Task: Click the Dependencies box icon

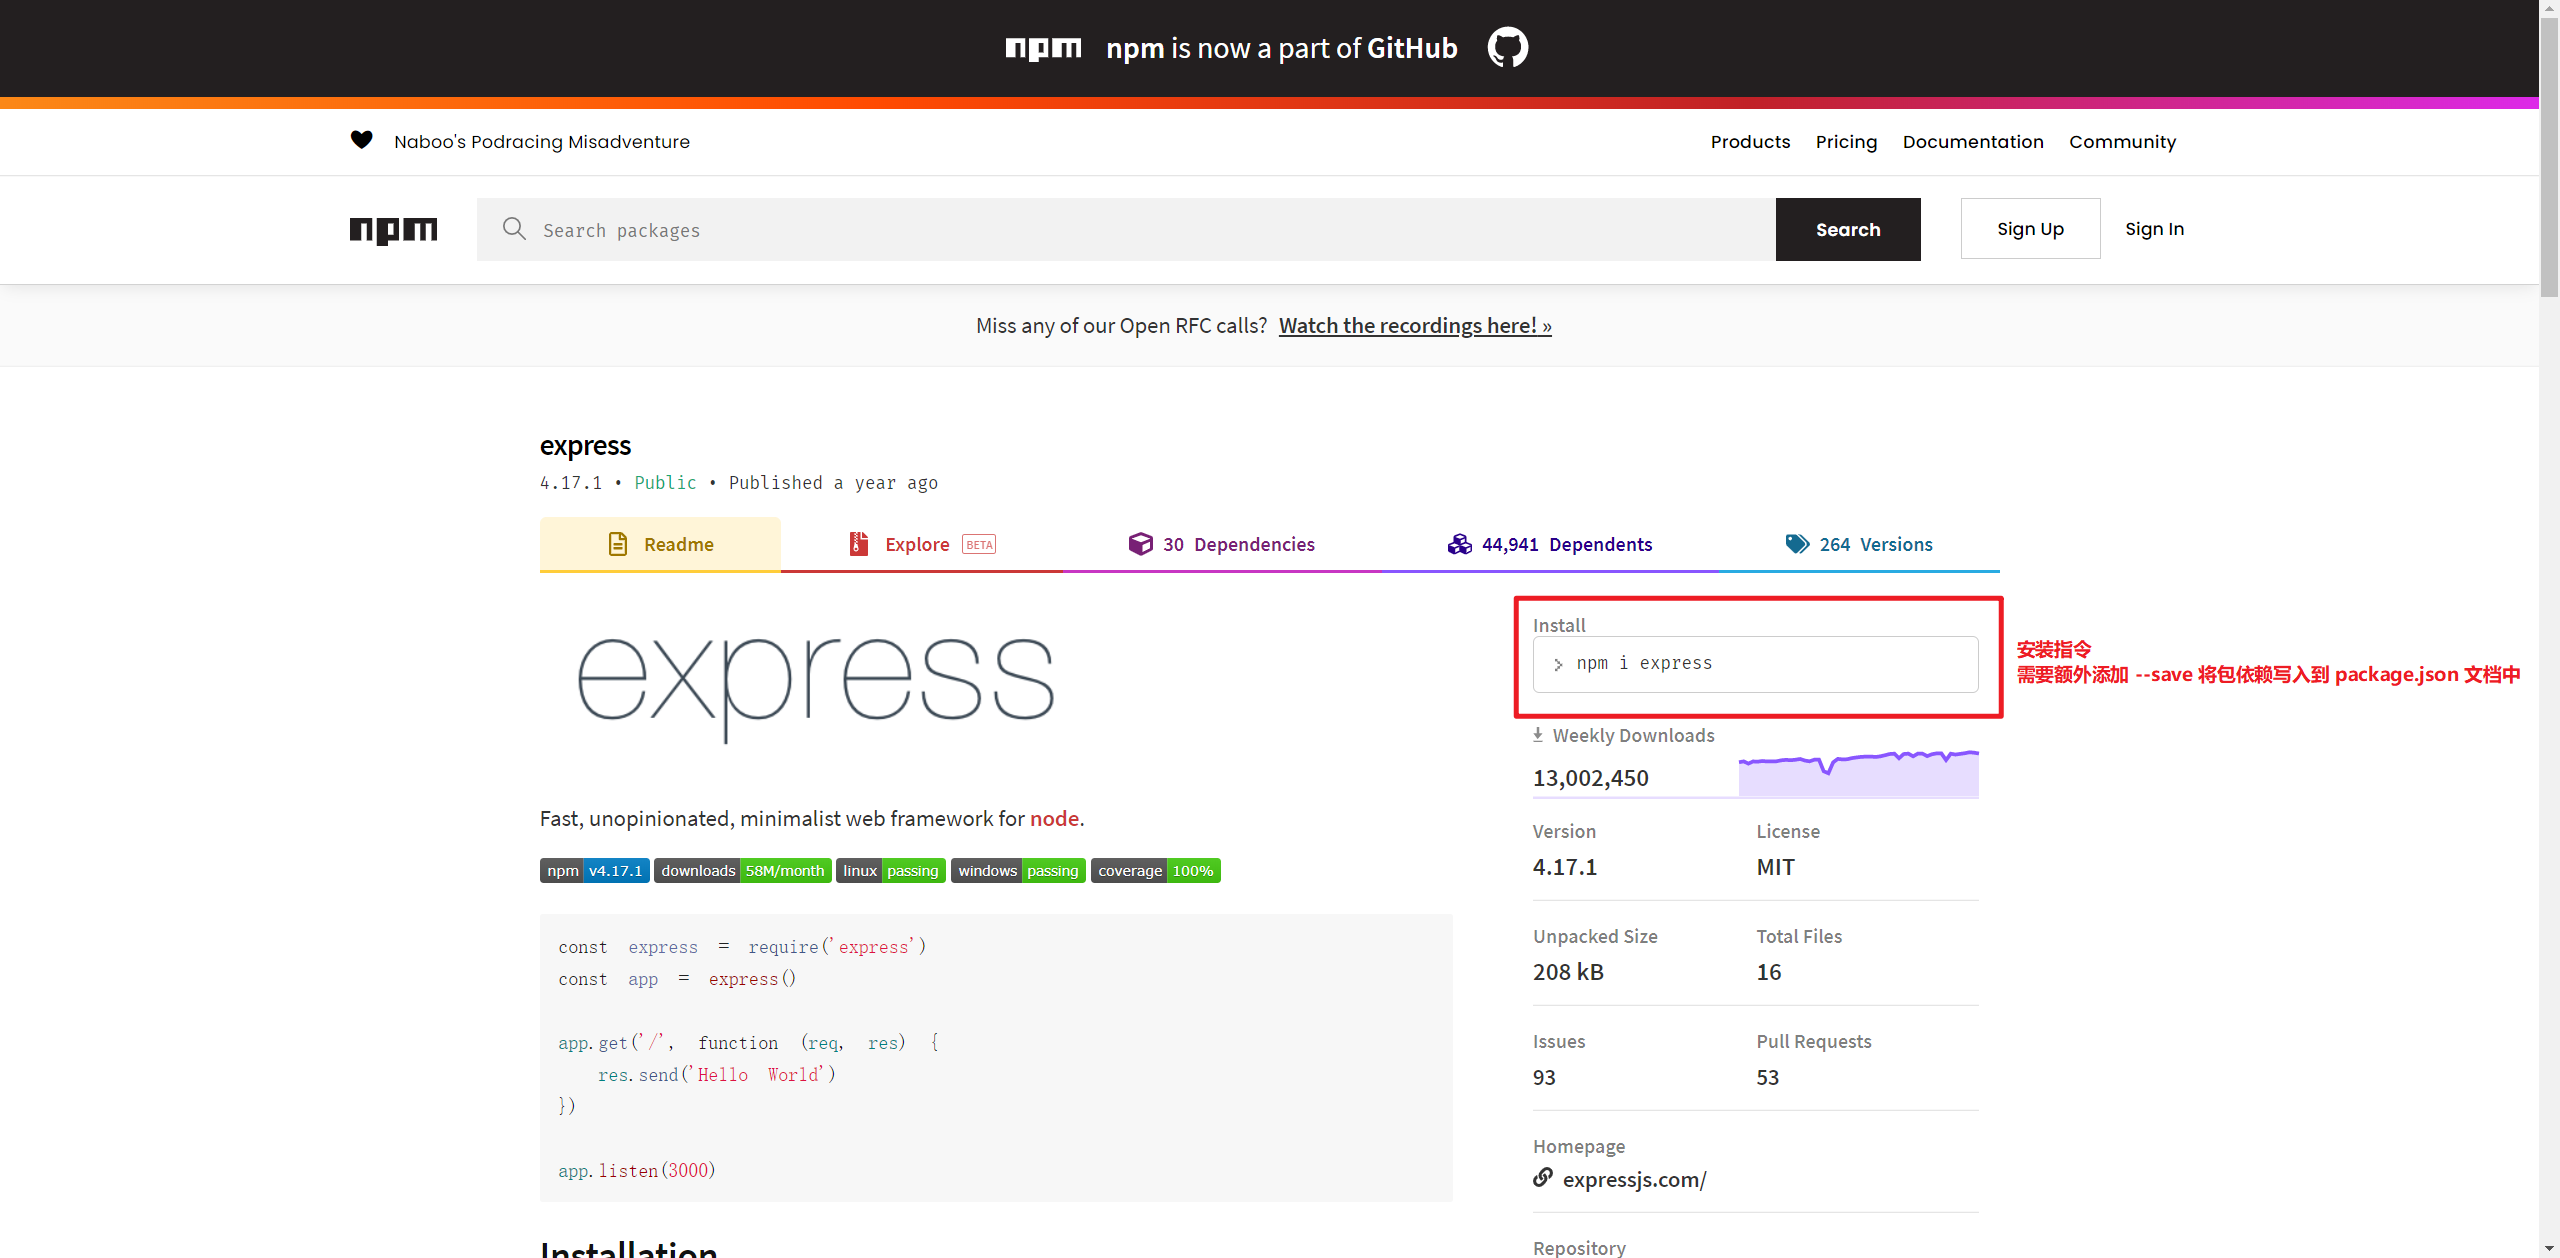Action: point(1141,544)
